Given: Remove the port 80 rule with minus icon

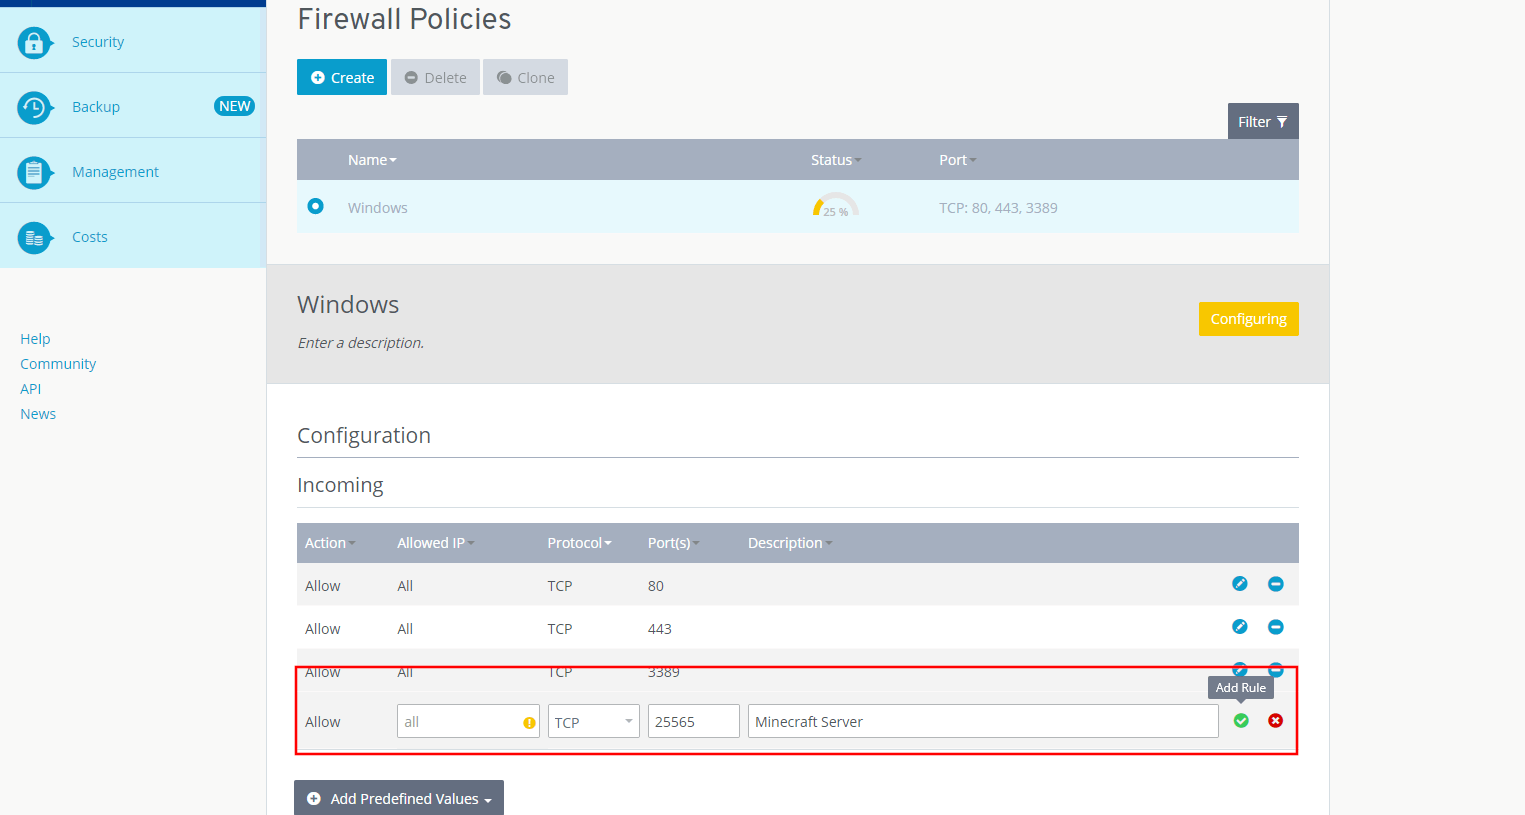Looking at the screenshot, I should pyautogui.click(x=1275, y=584).
